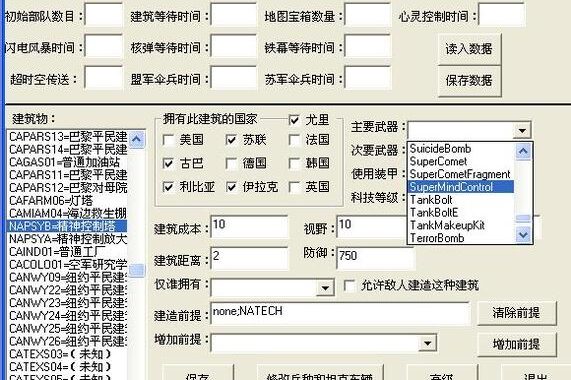Screen dimensions: 571x380
Task: Choose SuperCometFragment weapon entry
Action: [x=460, y=174]
